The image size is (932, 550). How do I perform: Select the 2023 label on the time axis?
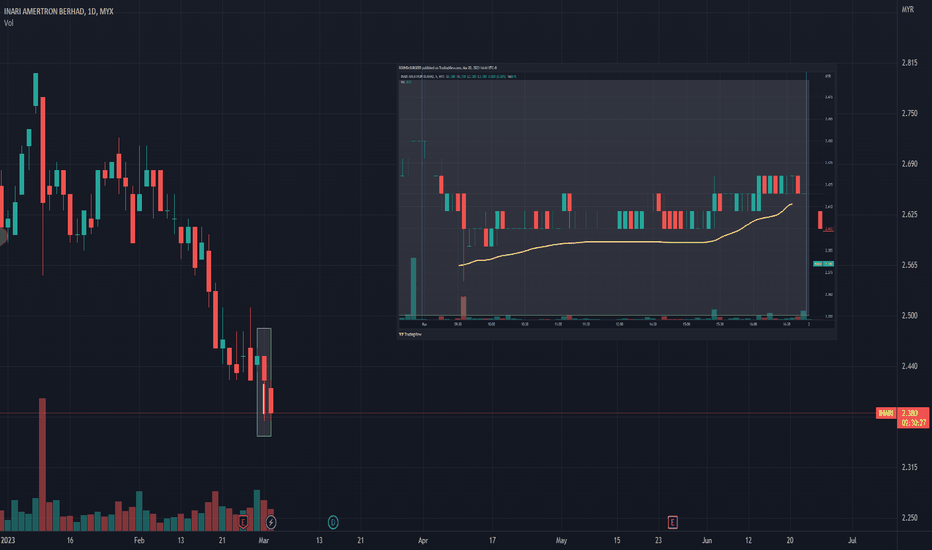[x=8, y=540]
